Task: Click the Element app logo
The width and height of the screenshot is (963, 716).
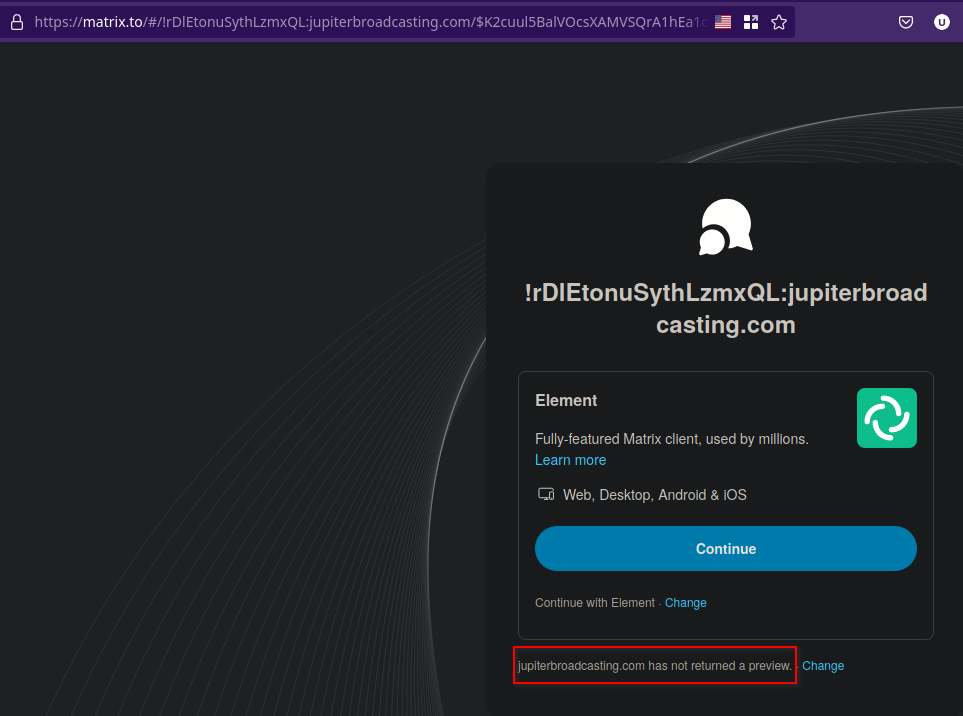Action: (x=887, y=418)
